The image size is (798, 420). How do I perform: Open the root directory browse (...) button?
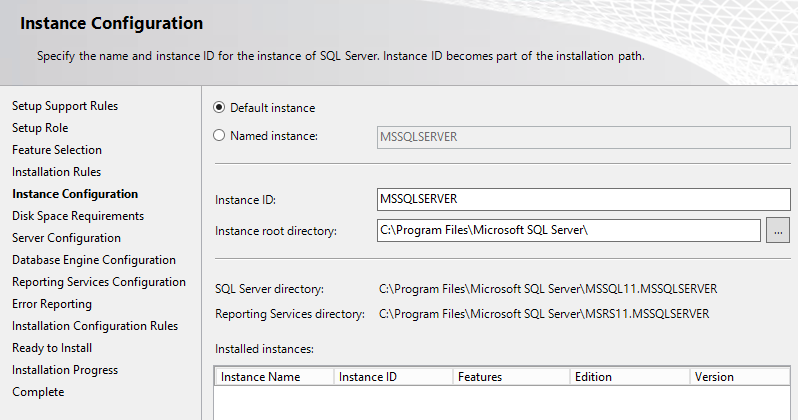click(778, 230)
